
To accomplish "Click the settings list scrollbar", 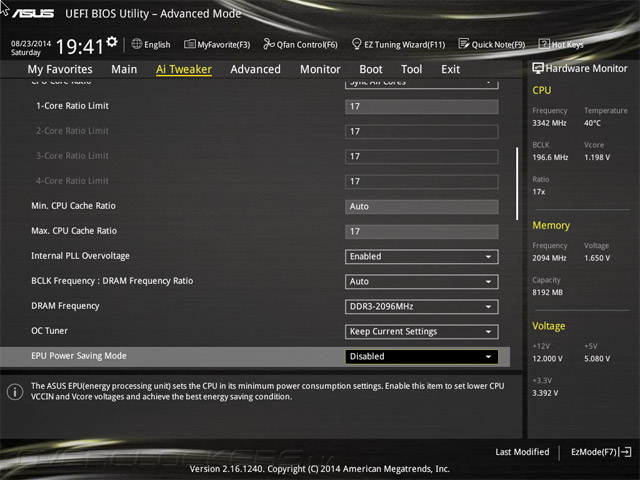I will pos(517,184).
